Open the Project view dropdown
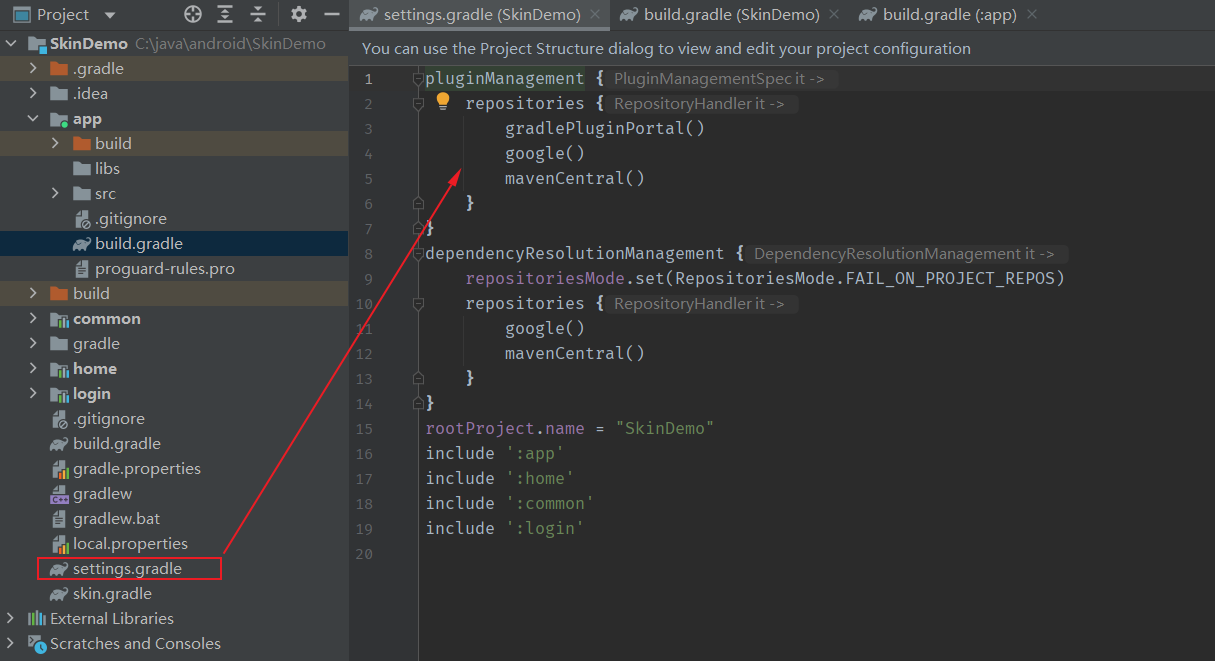Viewport: 1215px width, 661px height. (109, 15)
